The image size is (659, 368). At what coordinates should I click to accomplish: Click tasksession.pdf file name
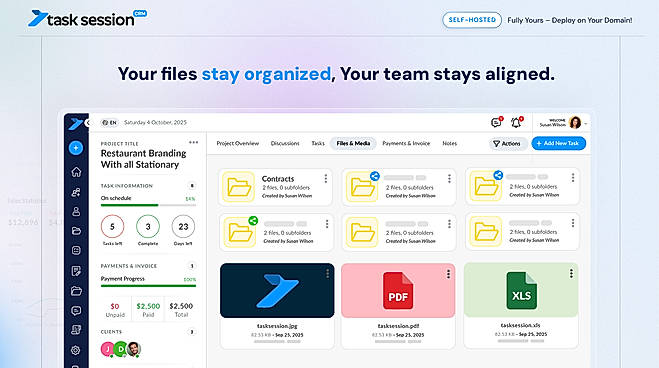[x=398, y=326]
